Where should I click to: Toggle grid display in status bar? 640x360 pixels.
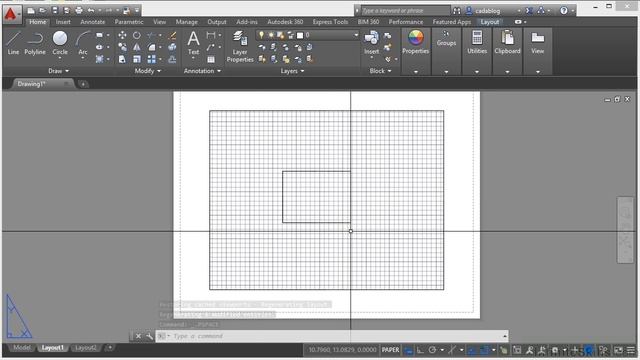(x=408, y=350)
